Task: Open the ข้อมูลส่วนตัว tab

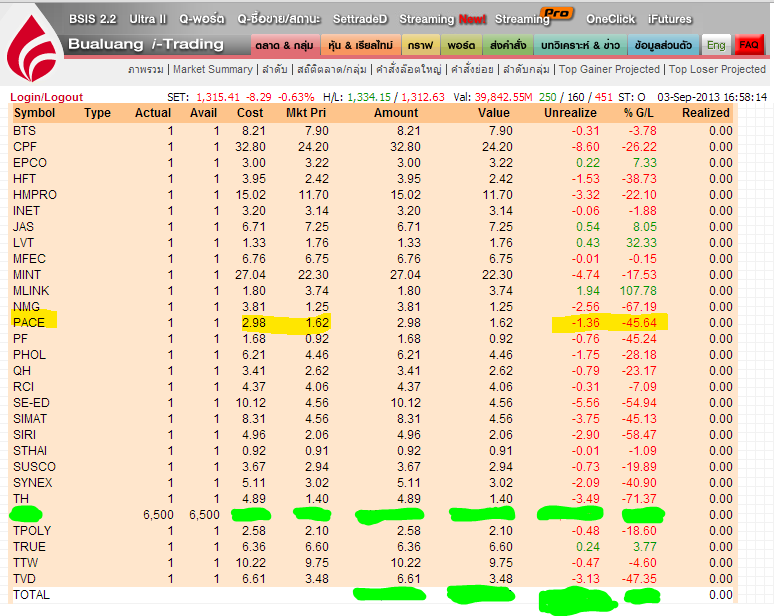Action: [663, 45]
